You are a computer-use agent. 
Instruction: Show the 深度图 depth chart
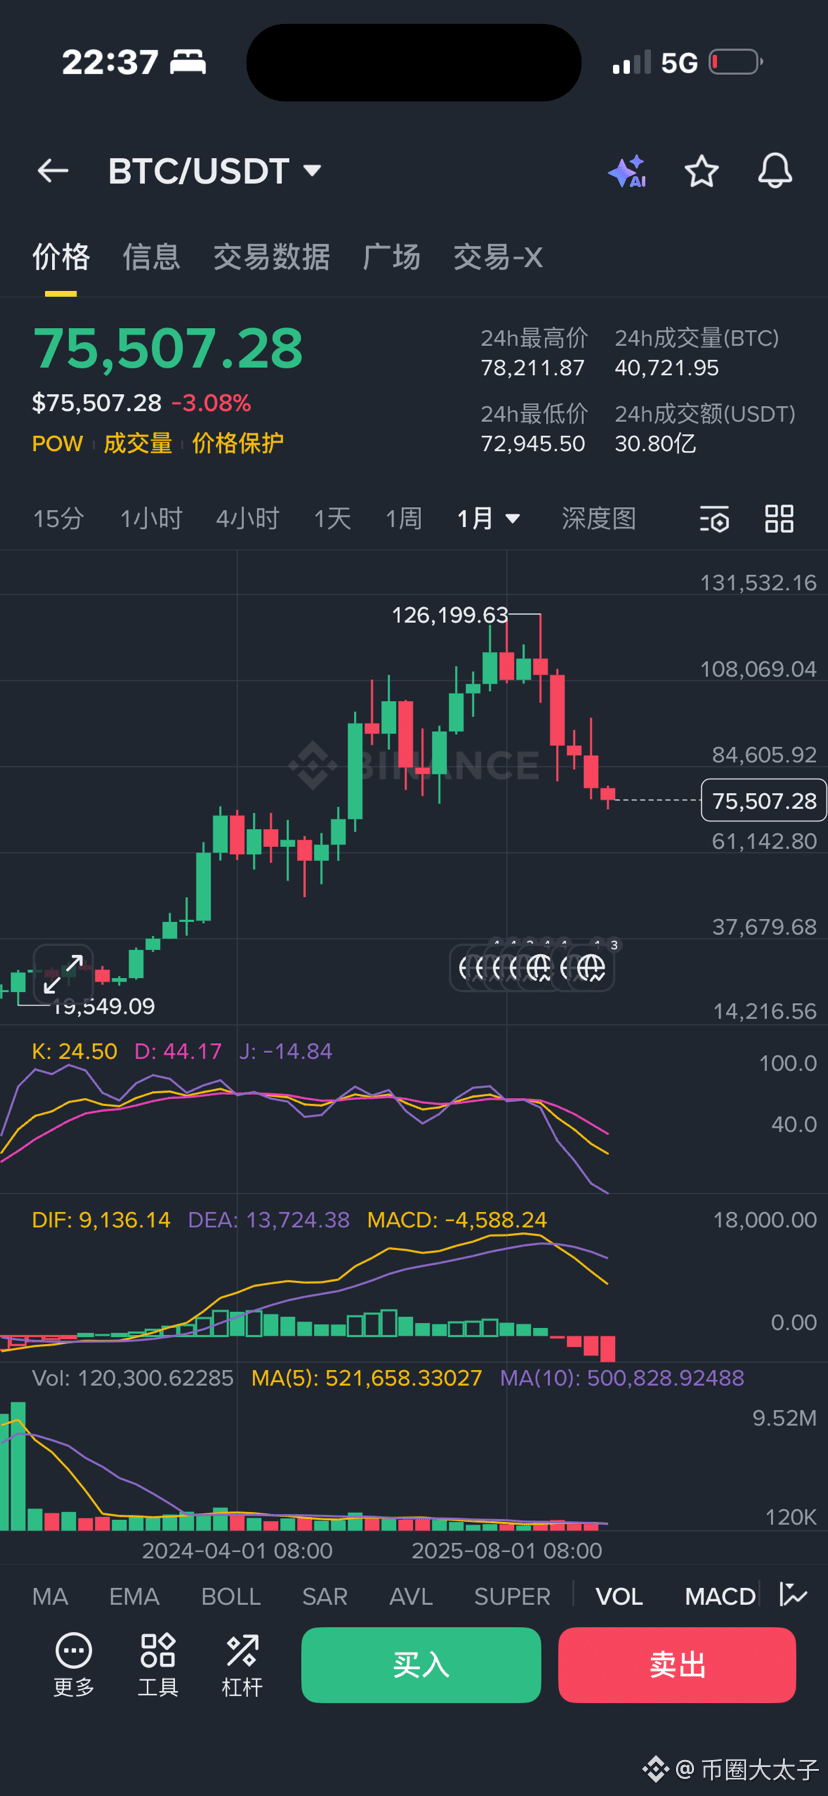(x=599, y=519)
